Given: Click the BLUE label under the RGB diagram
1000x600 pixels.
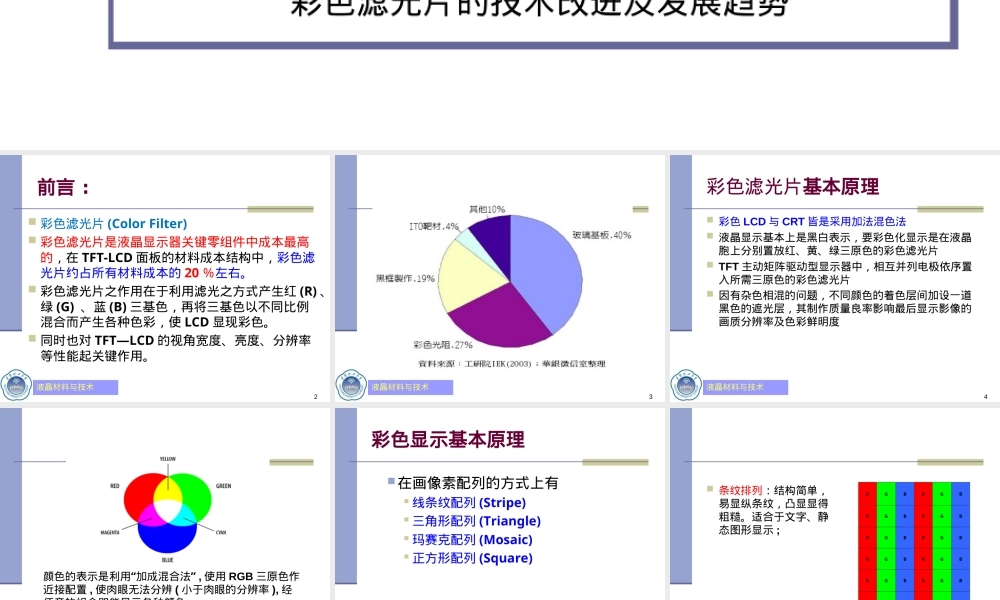Looking at the screenshot, I should click(x=167, y=560).
